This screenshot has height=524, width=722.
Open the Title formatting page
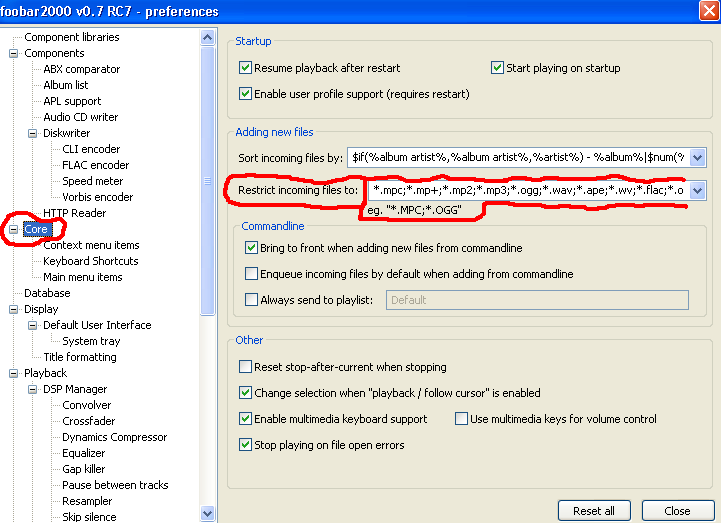coord(79,357)
